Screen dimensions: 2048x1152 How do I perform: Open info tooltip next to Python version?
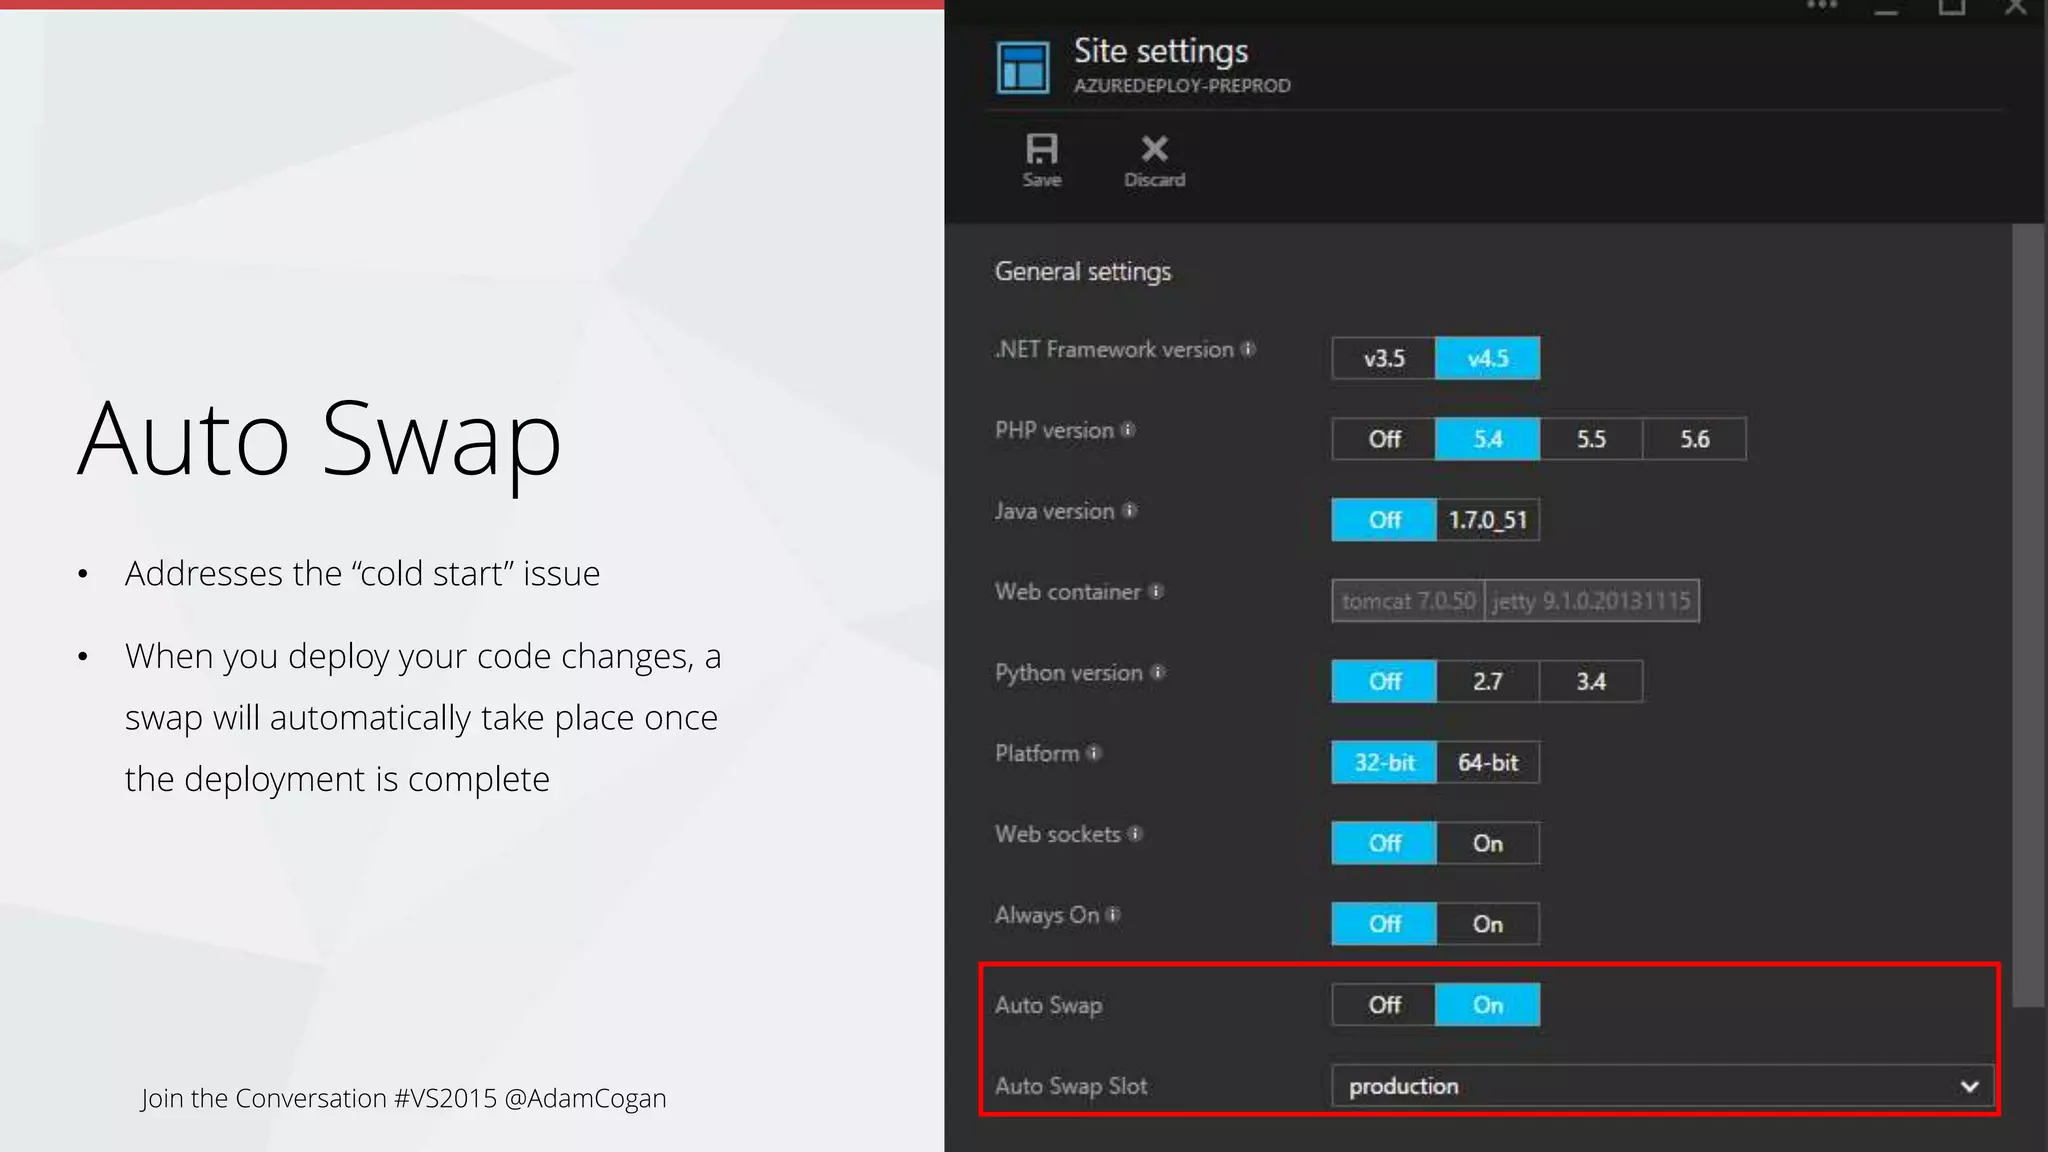(1158, 672)
